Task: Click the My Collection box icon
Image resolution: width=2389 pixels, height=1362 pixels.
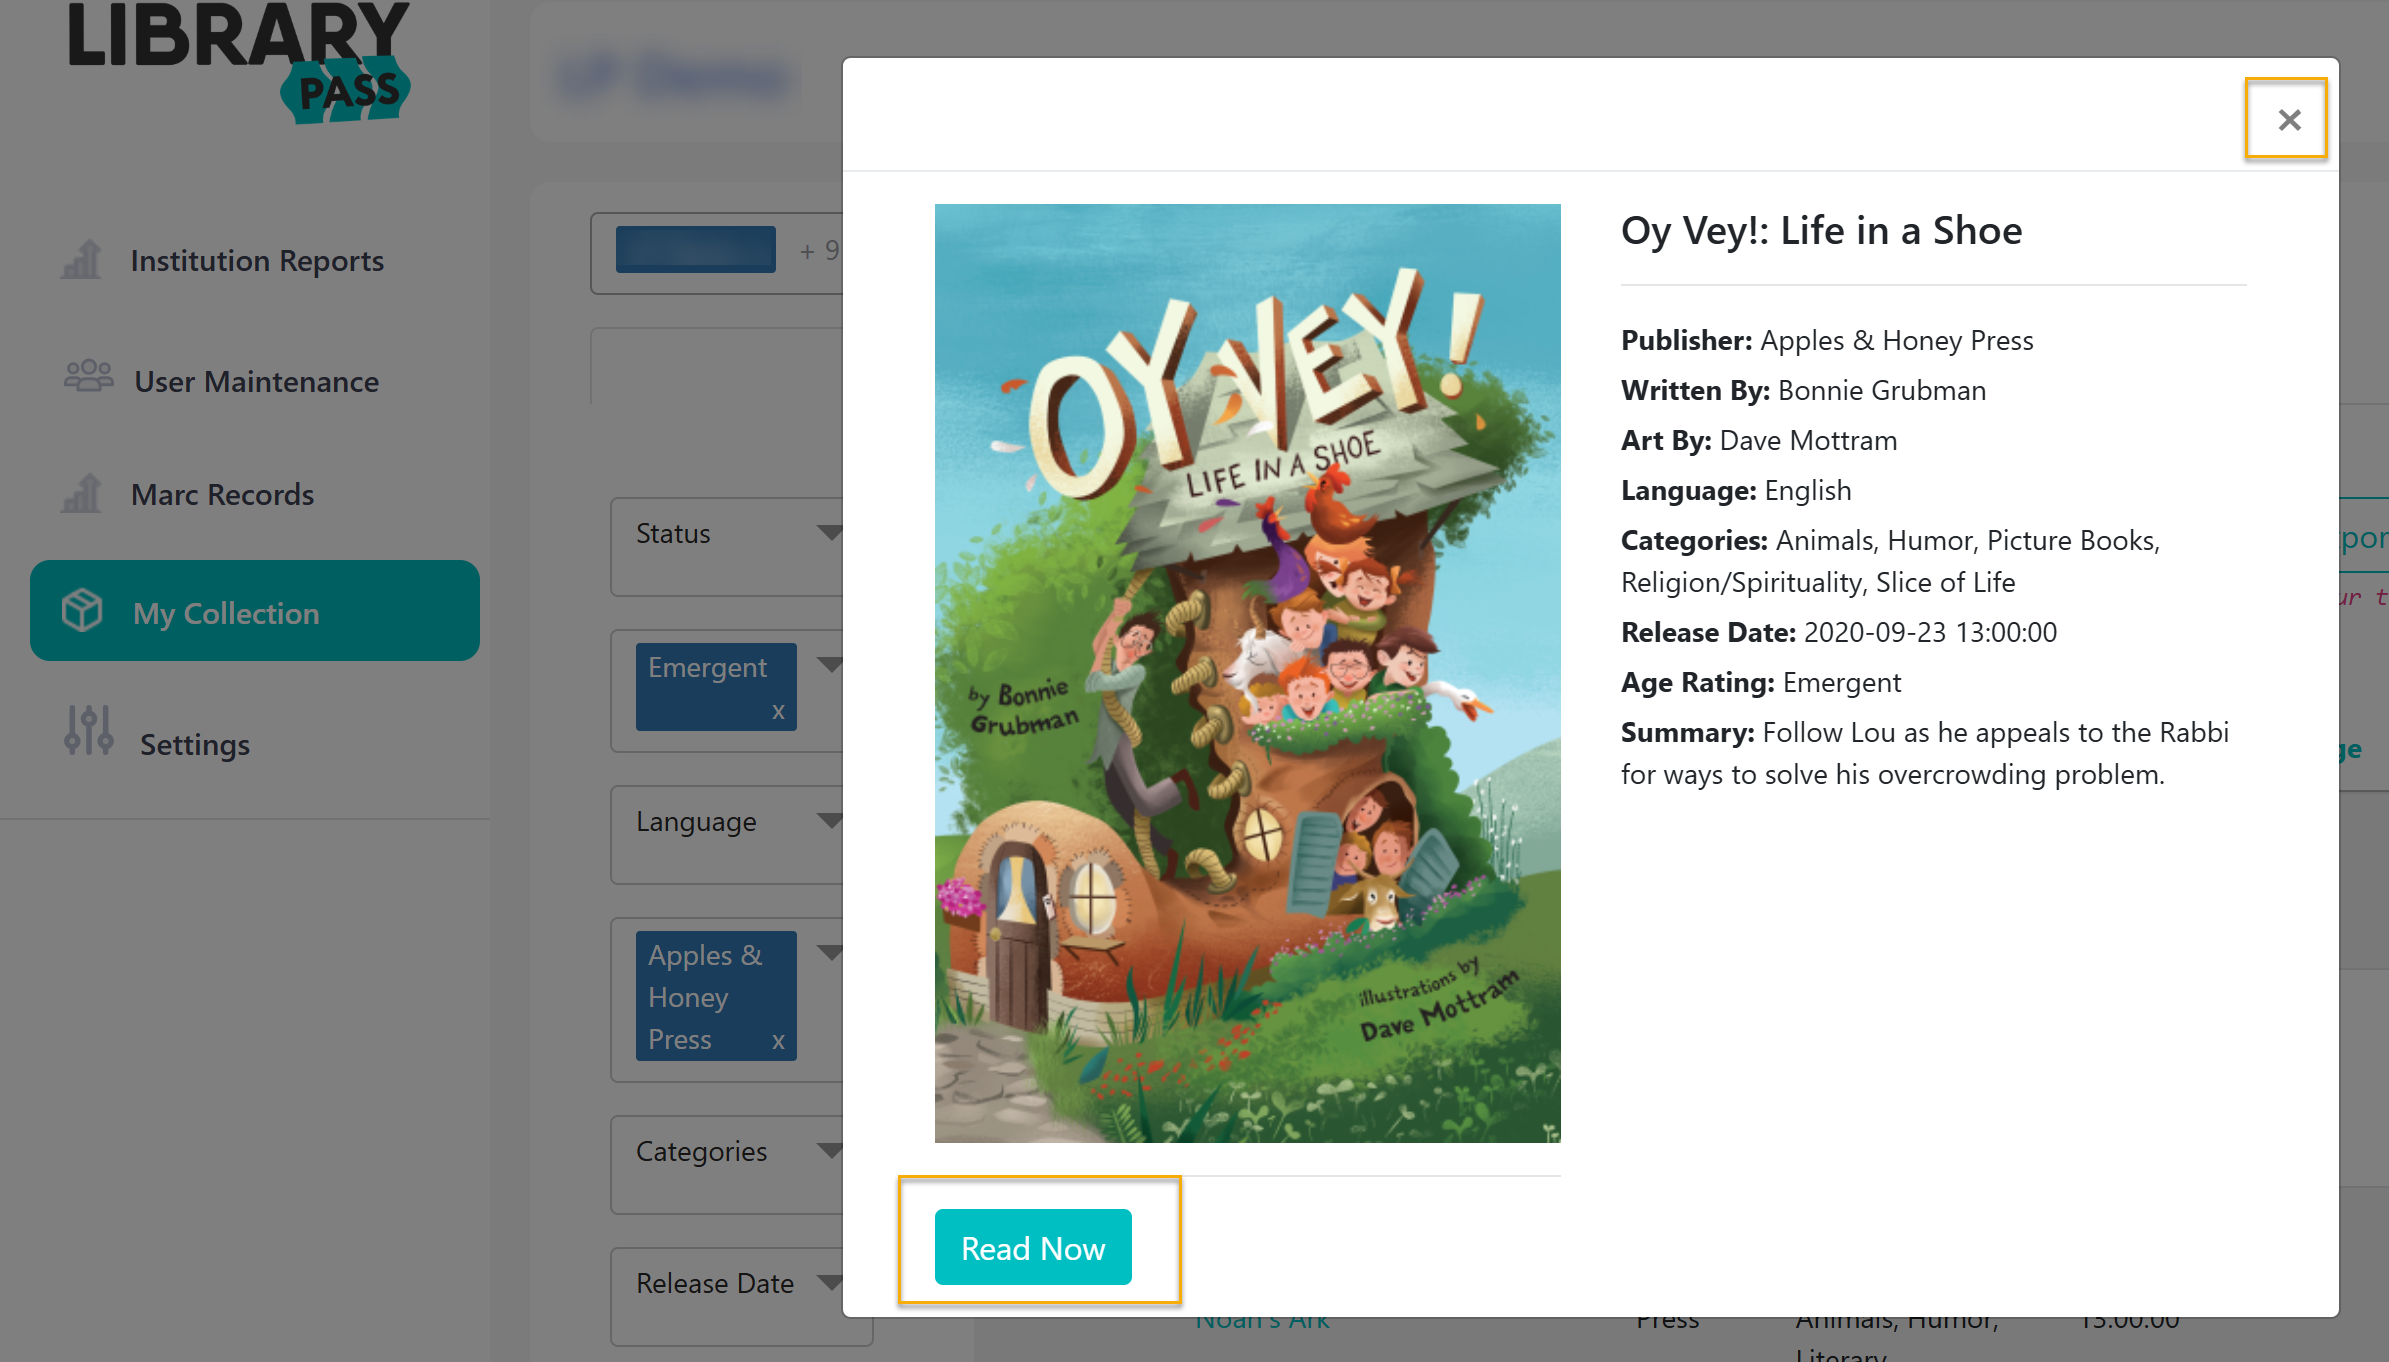Action: pos(82,610)
